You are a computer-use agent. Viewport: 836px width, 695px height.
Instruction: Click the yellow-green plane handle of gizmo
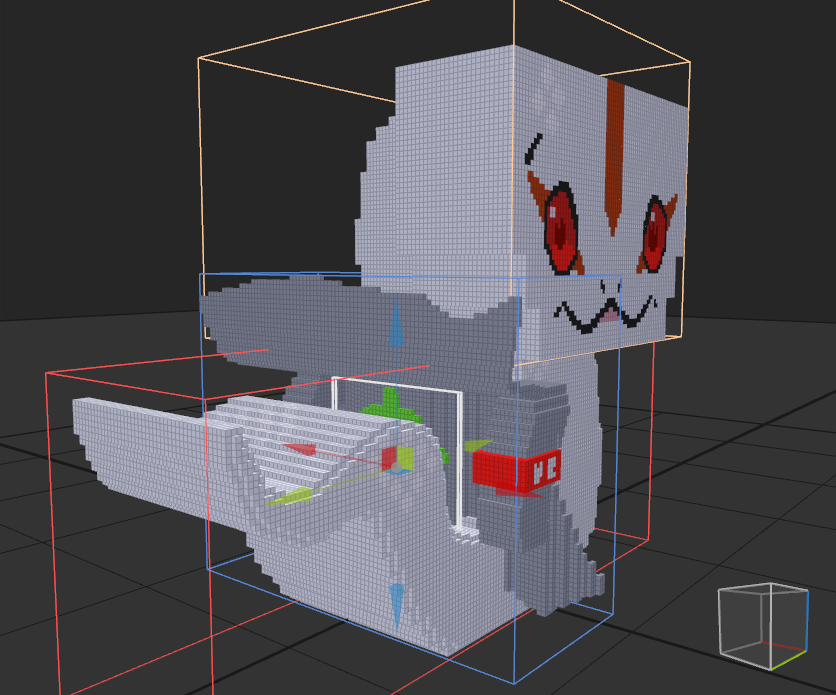tap(405, 458)
